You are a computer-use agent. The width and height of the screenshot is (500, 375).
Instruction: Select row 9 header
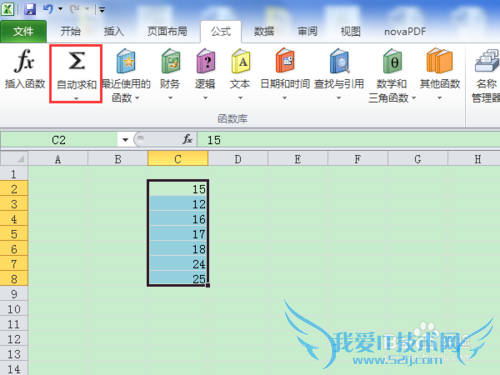tap(14, 294)
